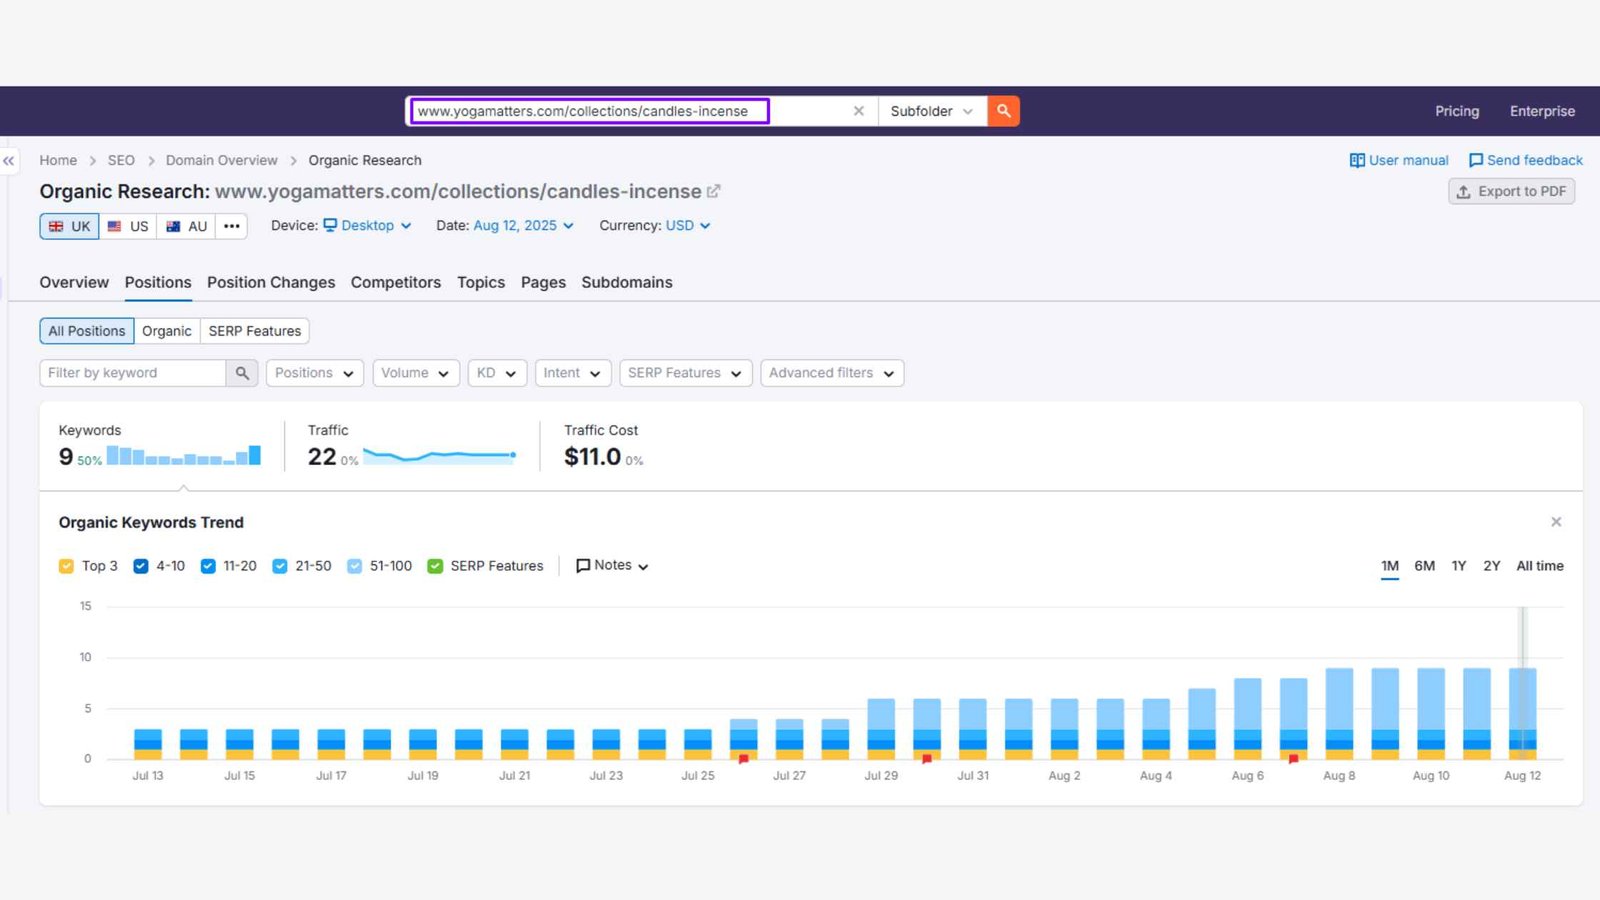Click the Keywords mini bar chart

(x=184, y=455)
